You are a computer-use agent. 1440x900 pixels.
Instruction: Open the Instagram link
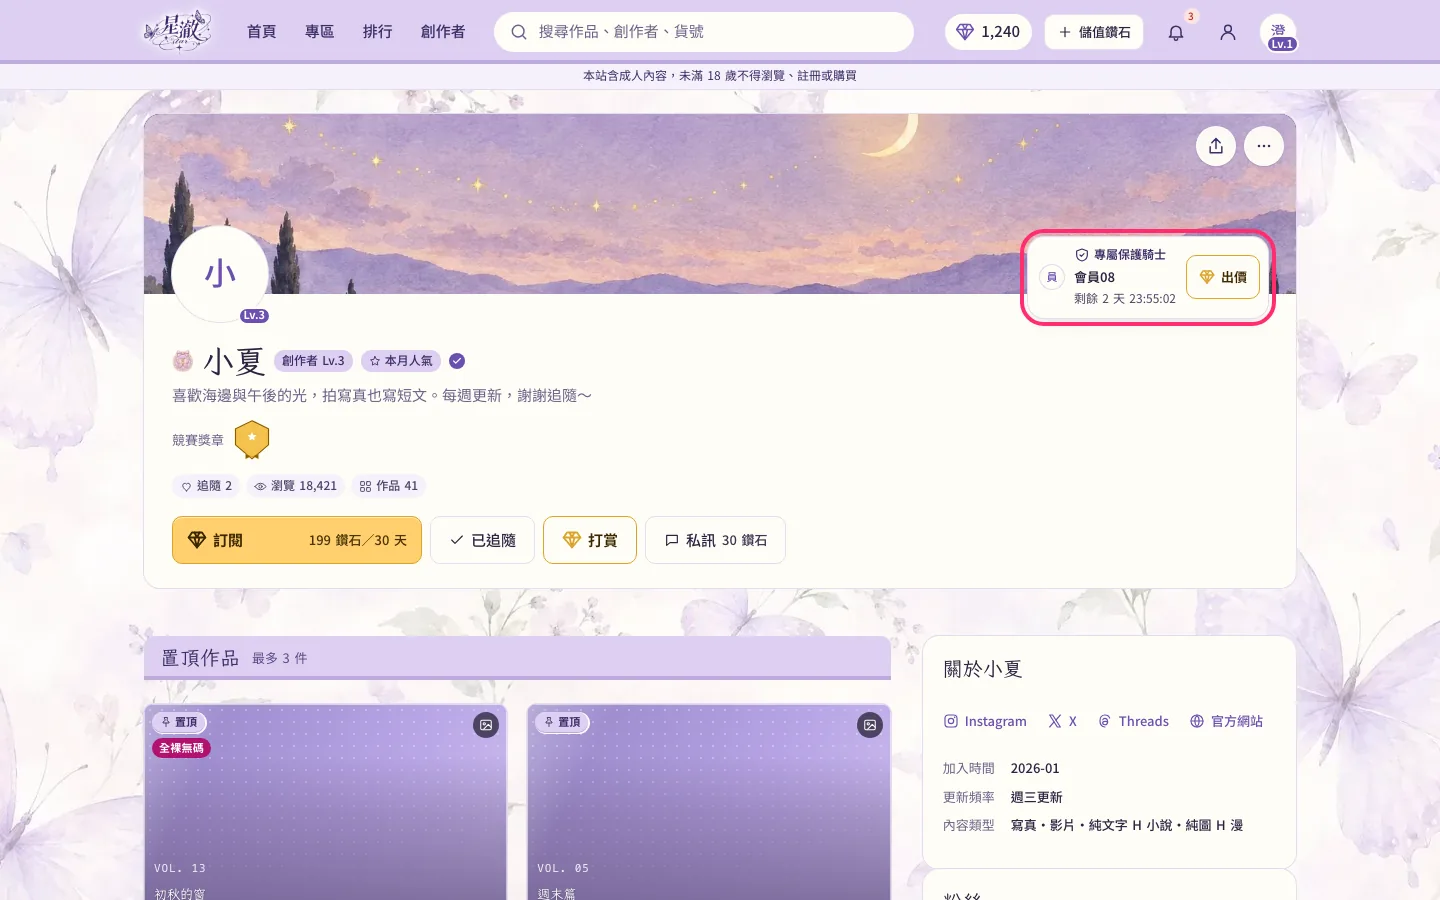coord(986,721)
